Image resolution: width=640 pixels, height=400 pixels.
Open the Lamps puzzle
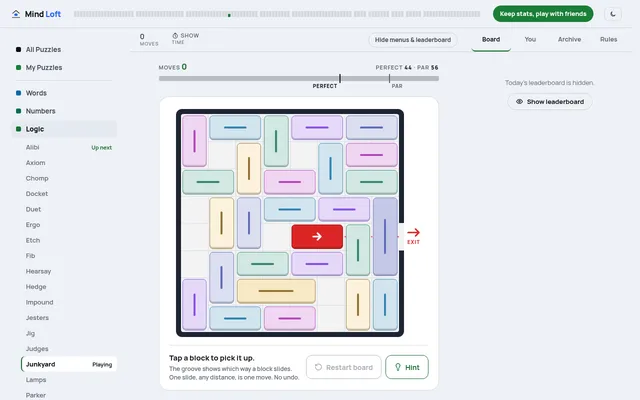click(36, 380)
